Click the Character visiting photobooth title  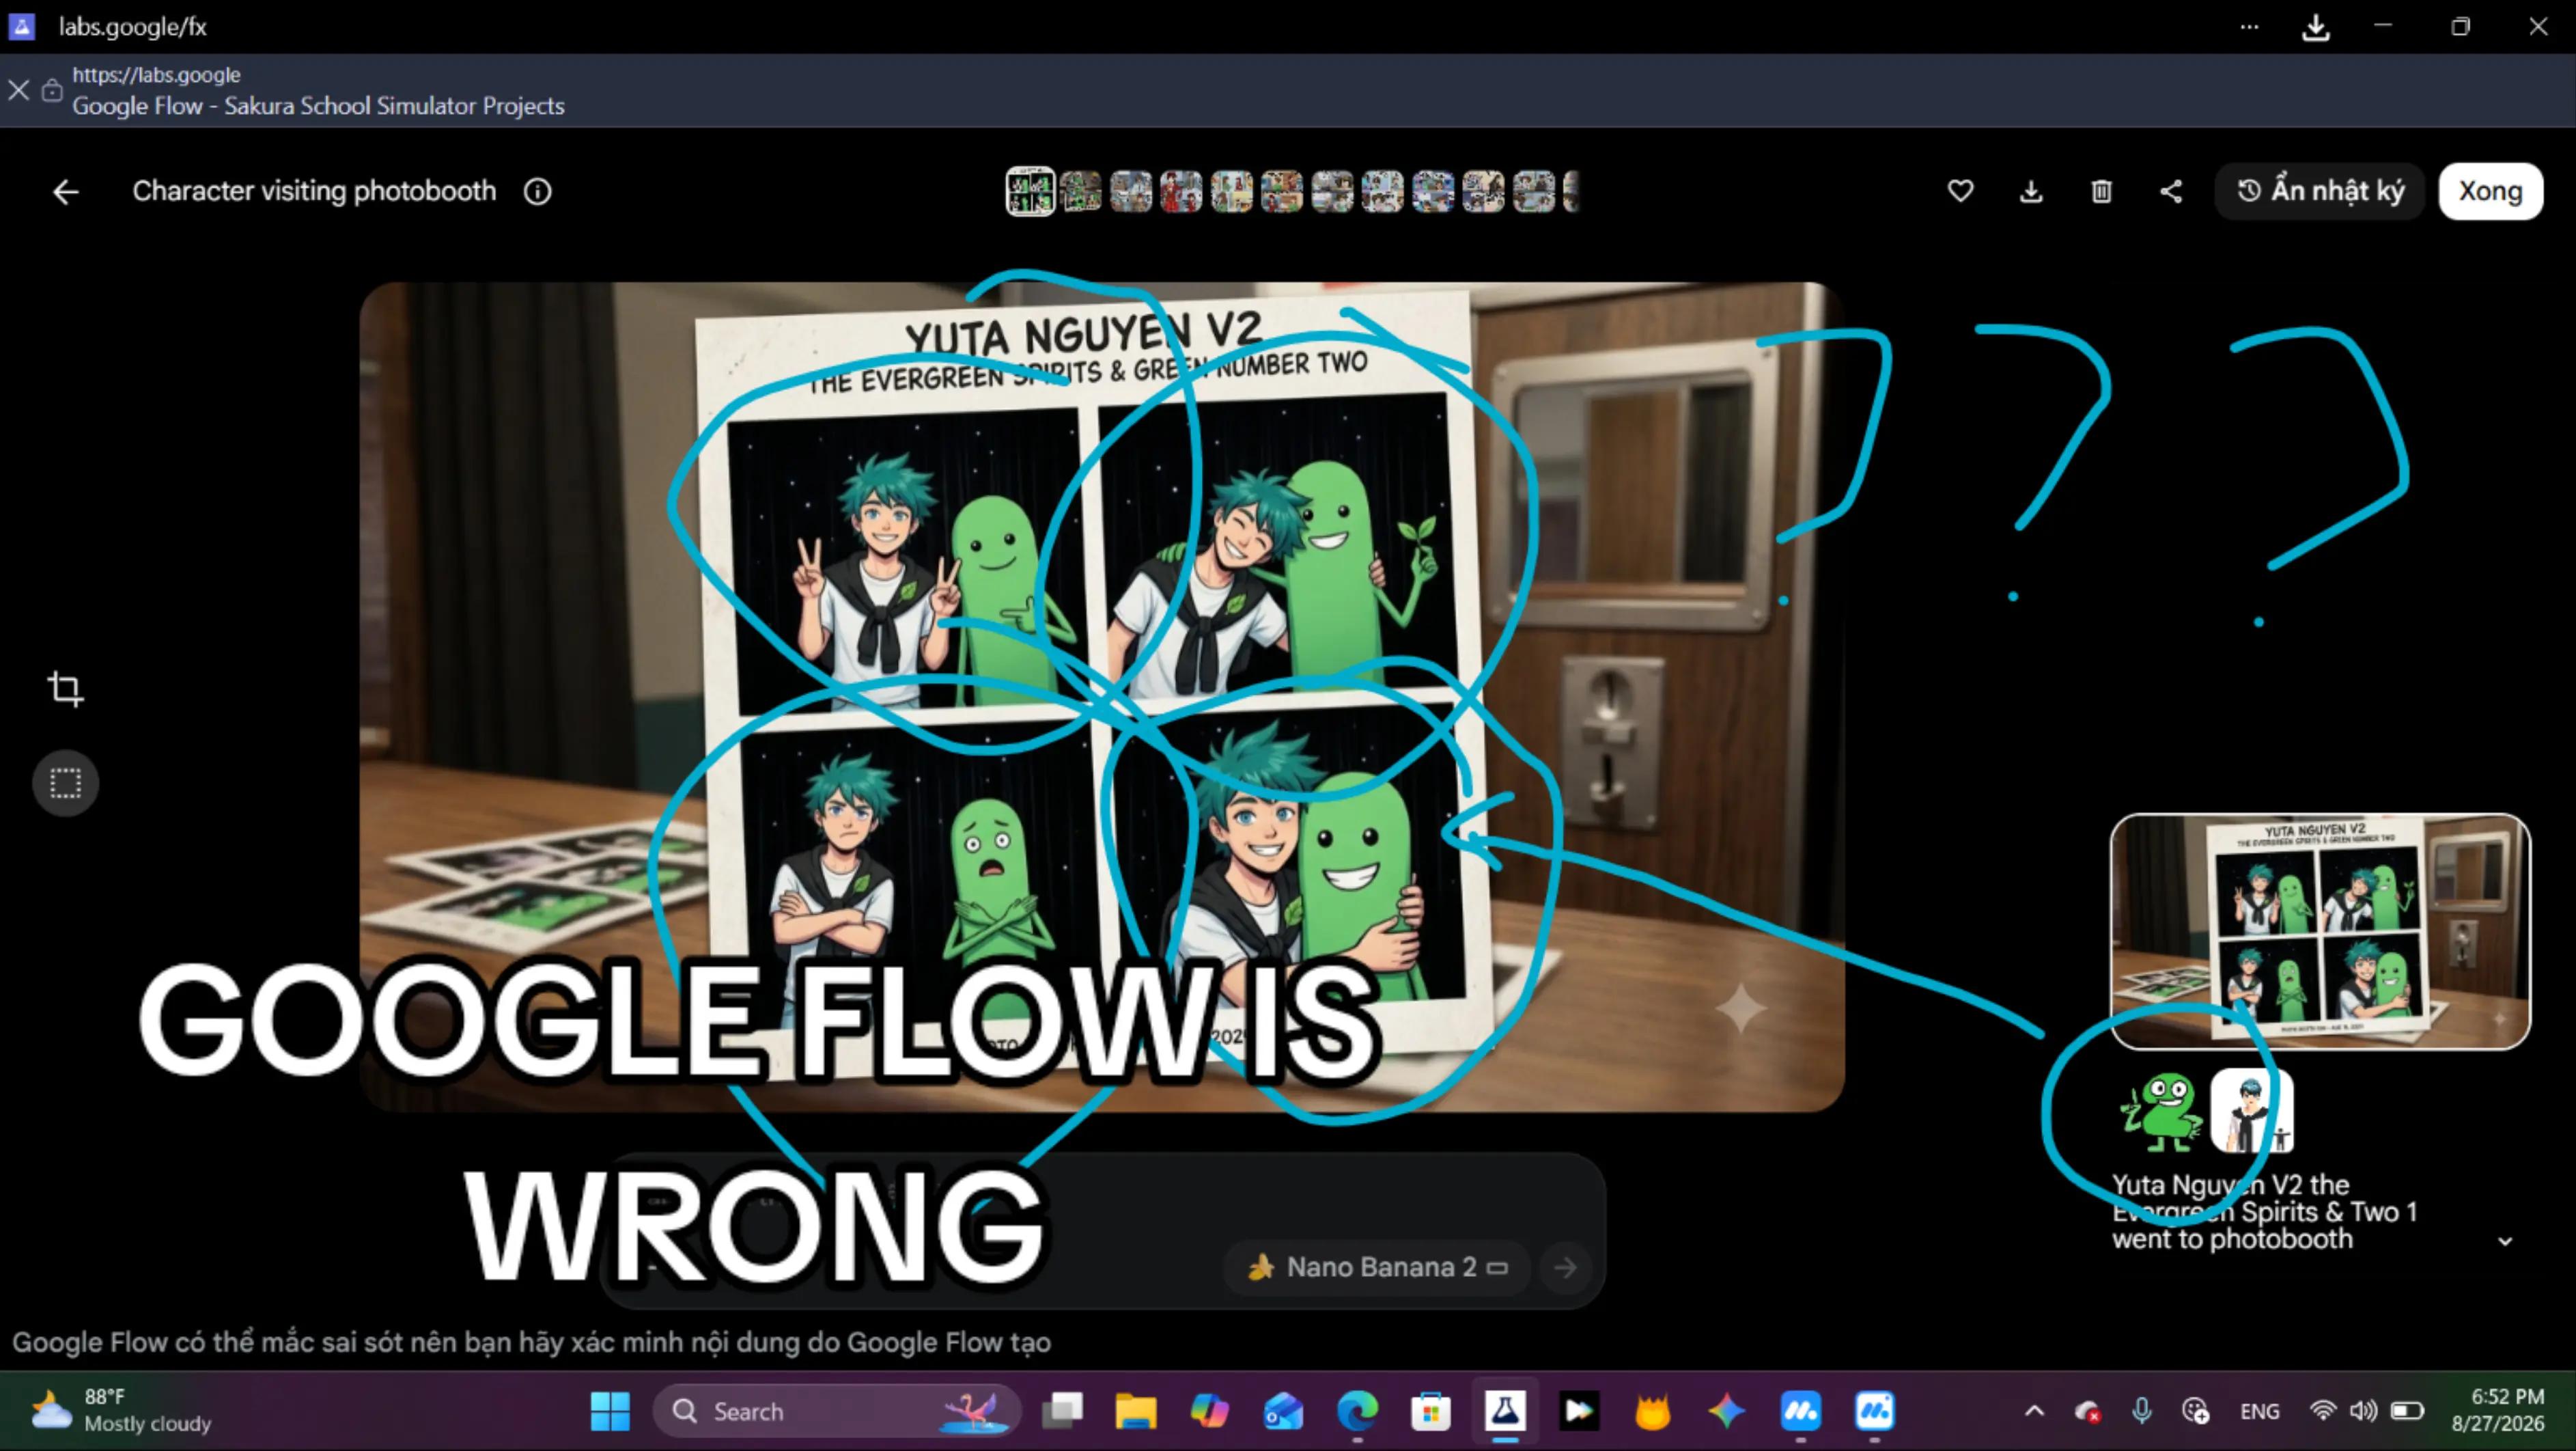point(314,191)
